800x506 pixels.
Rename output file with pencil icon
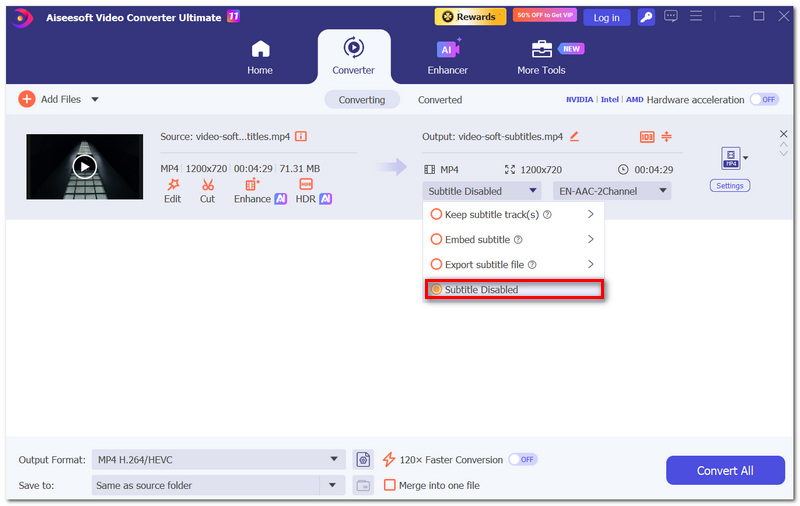574,136
